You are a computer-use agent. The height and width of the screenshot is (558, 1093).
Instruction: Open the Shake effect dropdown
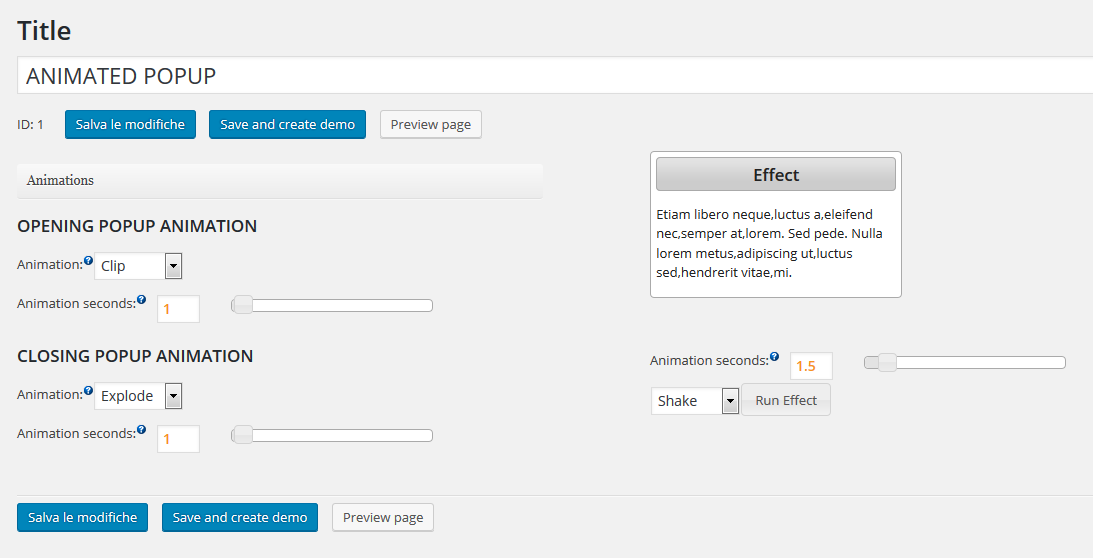[x=695, y=401]
